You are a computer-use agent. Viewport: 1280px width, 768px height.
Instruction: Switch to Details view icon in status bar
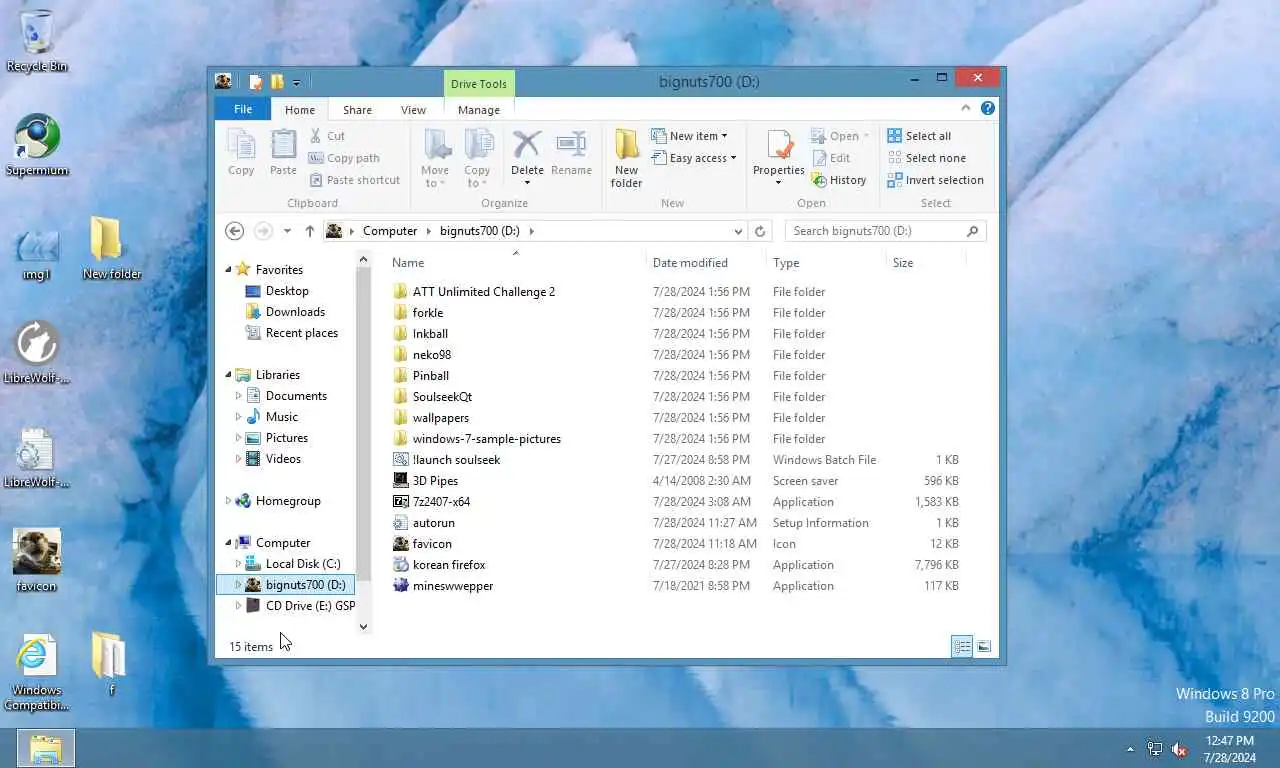pyautogui.click(x=962, y=647)
